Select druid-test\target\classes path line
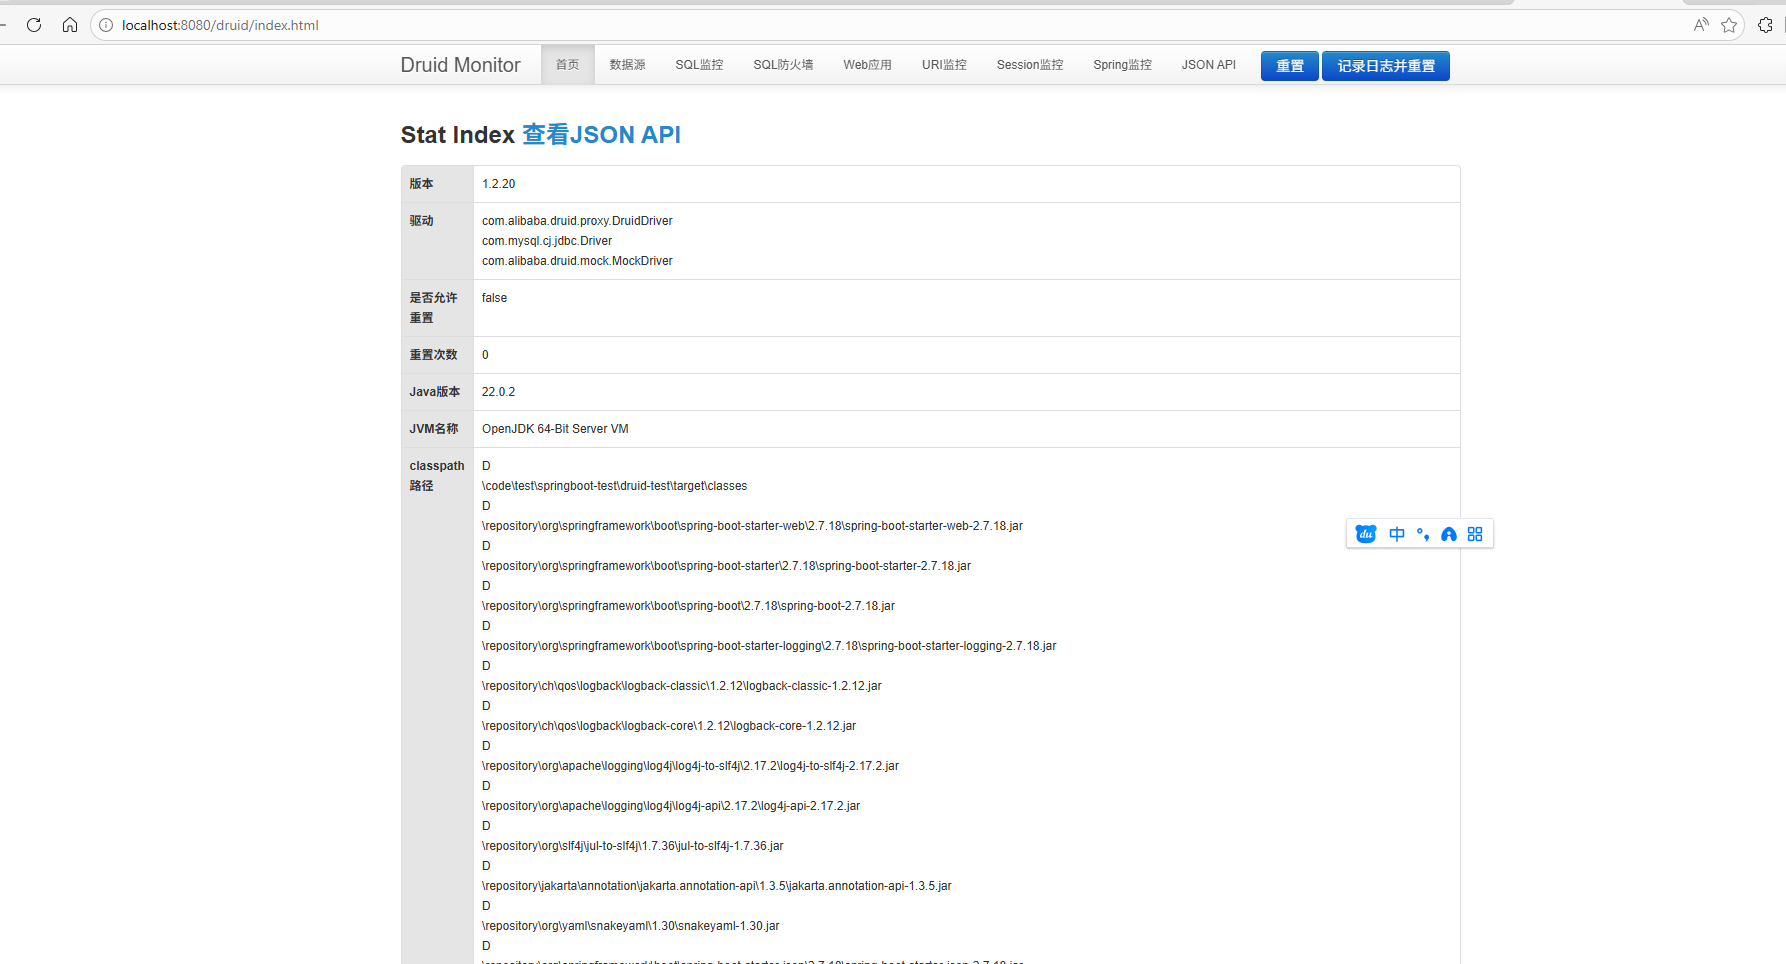The width and height of the screenshot is (1786, 964). click(614, 486)
